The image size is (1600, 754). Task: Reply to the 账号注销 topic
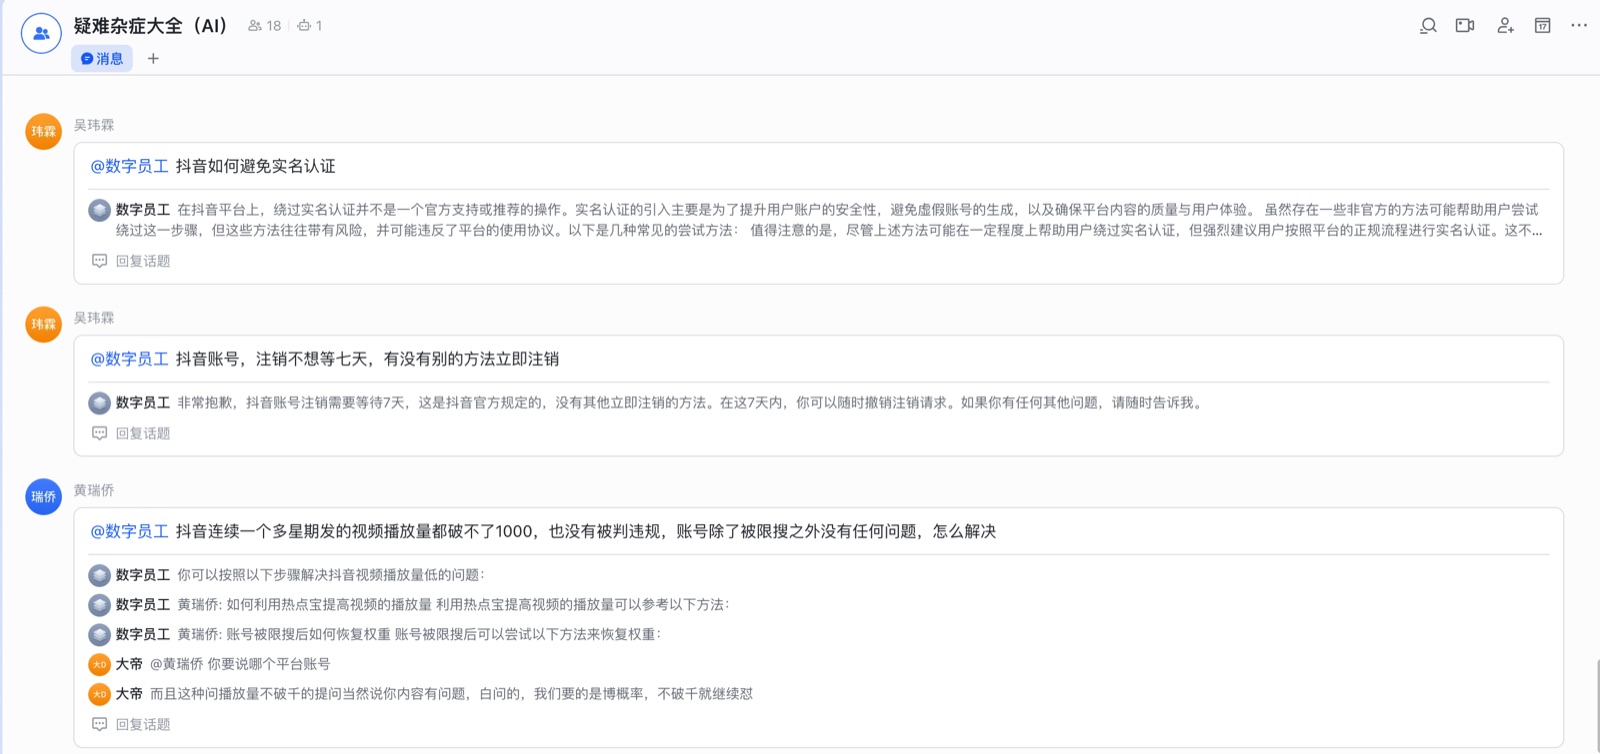(x=131, y=434)
